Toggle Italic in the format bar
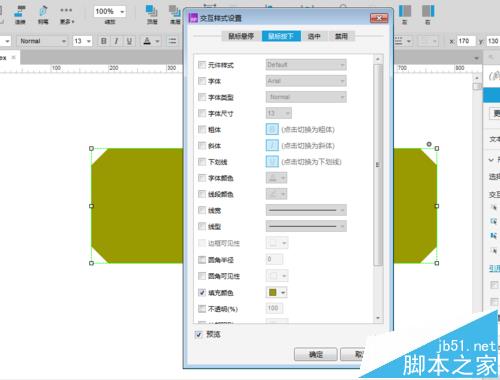Screen dimensions: 500x380 click(116, 41)
